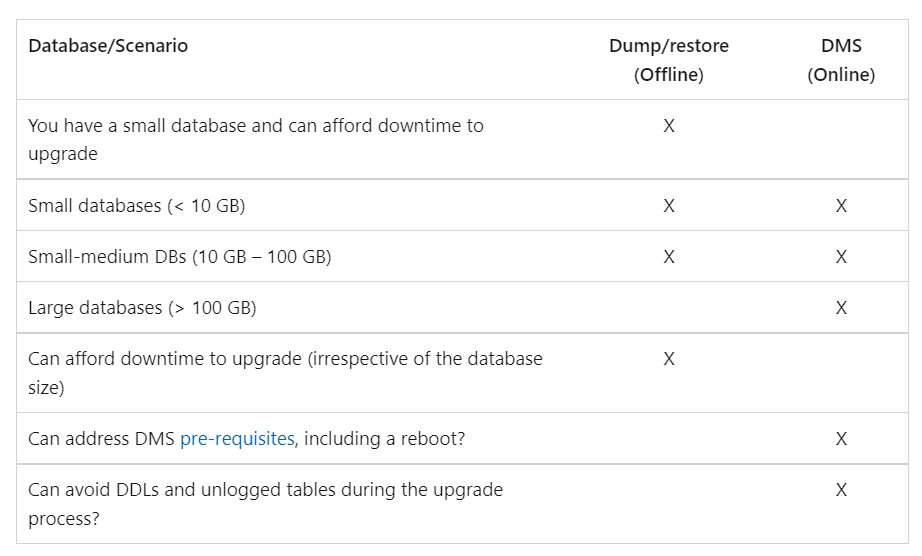Screen dimensions: 922x556
Task: Select the 'Large databases (> 100 GB)' text
Action: (142, 308)
